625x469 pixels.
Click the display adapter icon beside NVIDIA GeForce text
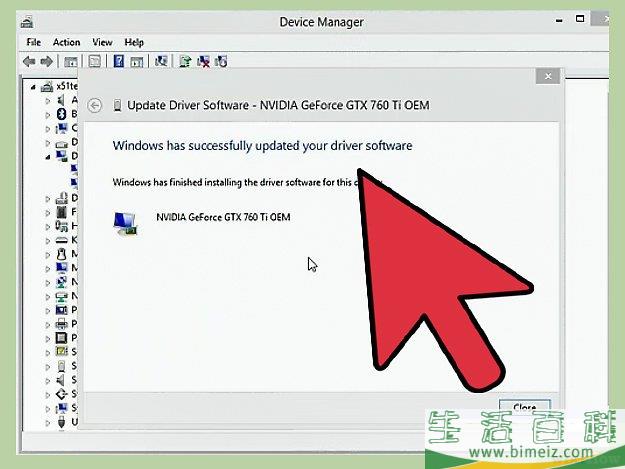pyautogui.click(x=125, y=224)
